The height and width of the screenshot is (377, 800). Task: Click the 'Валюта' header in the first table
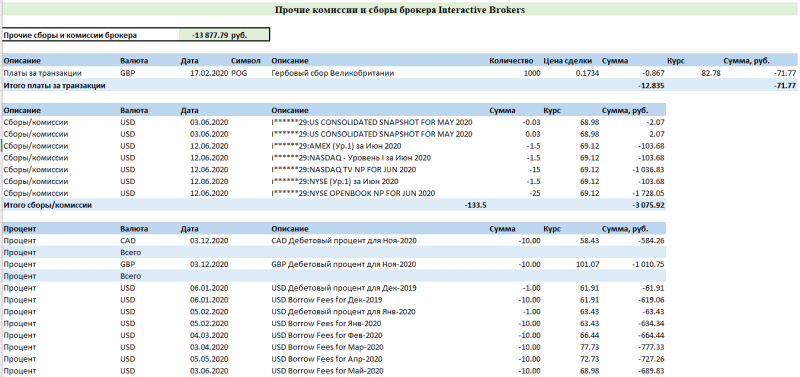pos(134,61)
